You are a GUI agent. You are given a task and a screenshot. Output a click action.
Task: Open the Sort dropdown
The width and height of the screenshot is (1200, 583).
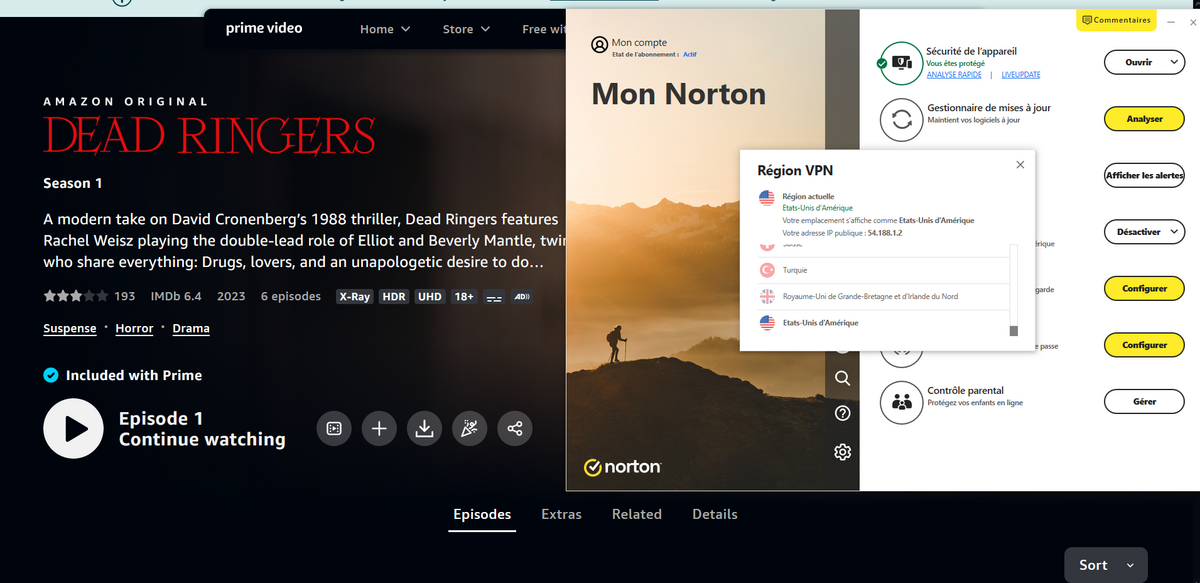click(x=1106, y=565)
